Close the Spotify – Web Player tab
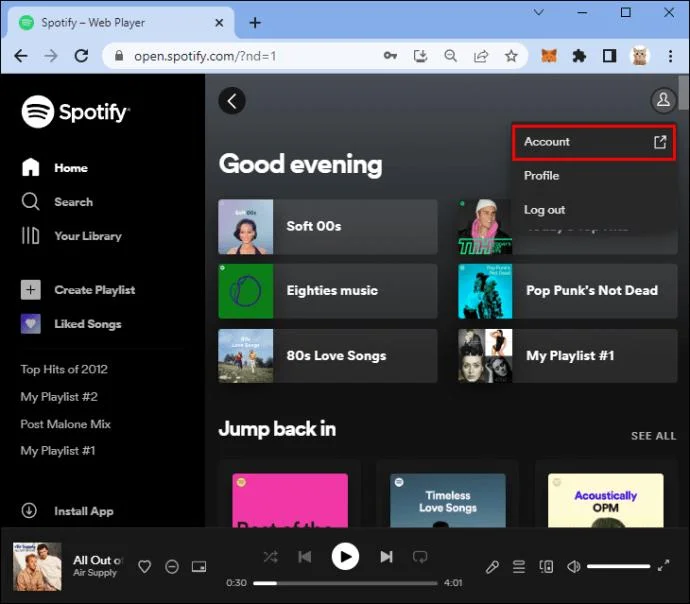The height and width of the screenshot is (604, 690). 219,22
